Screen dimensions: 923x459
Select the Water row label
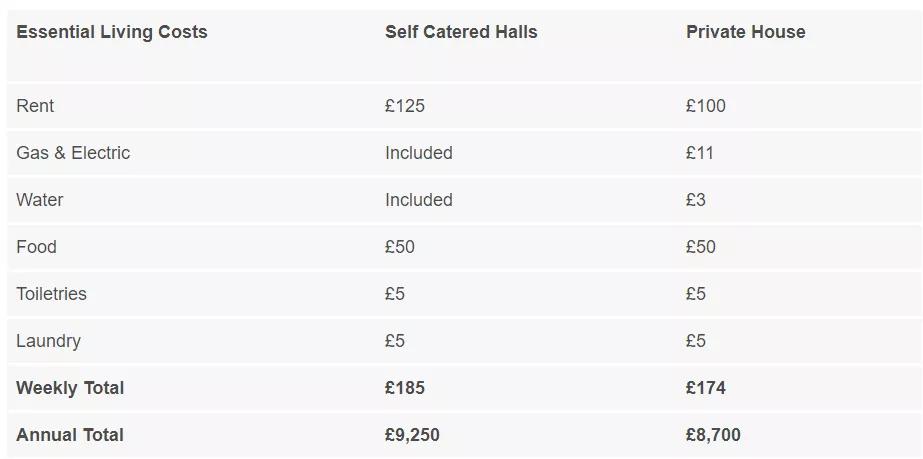pos(39,200)
